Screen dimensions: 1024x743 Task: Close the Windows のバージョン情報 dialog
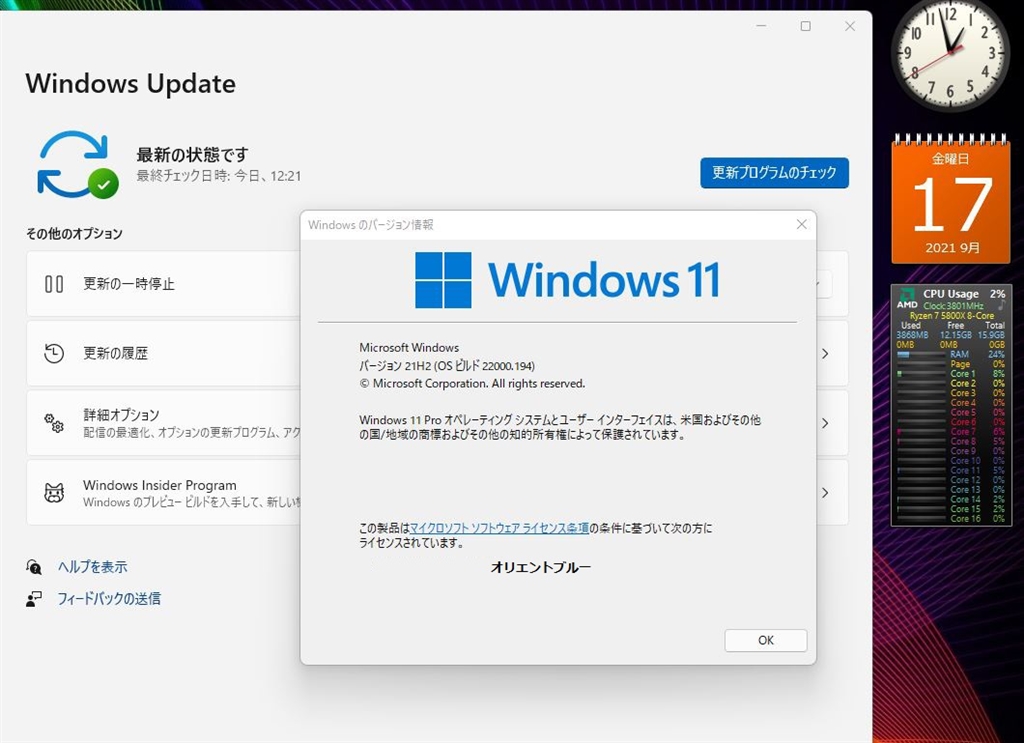(801, 225)
